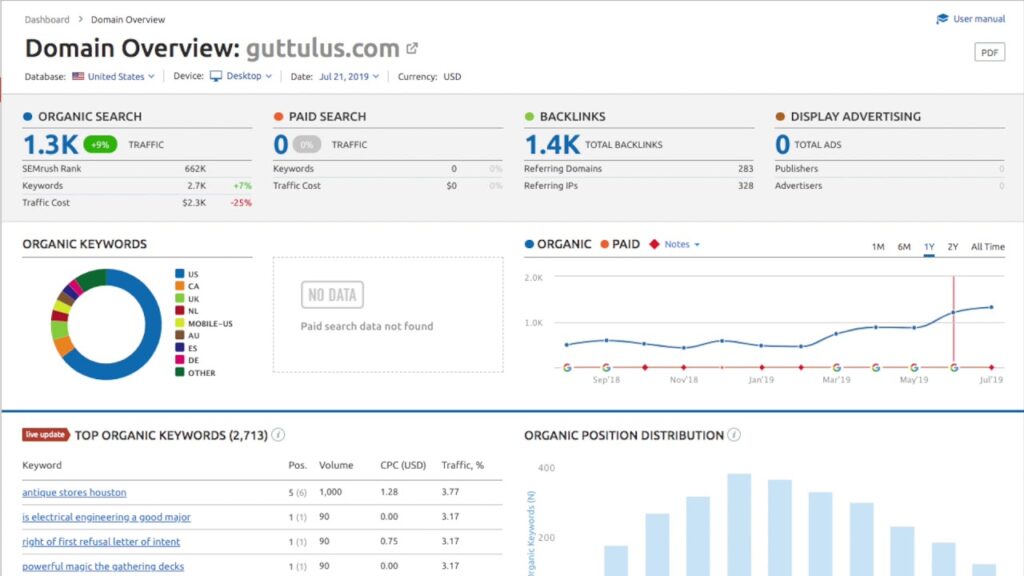Click the Display Advertising section heading
Screen dimensions: 1024x576
point(856,116)
